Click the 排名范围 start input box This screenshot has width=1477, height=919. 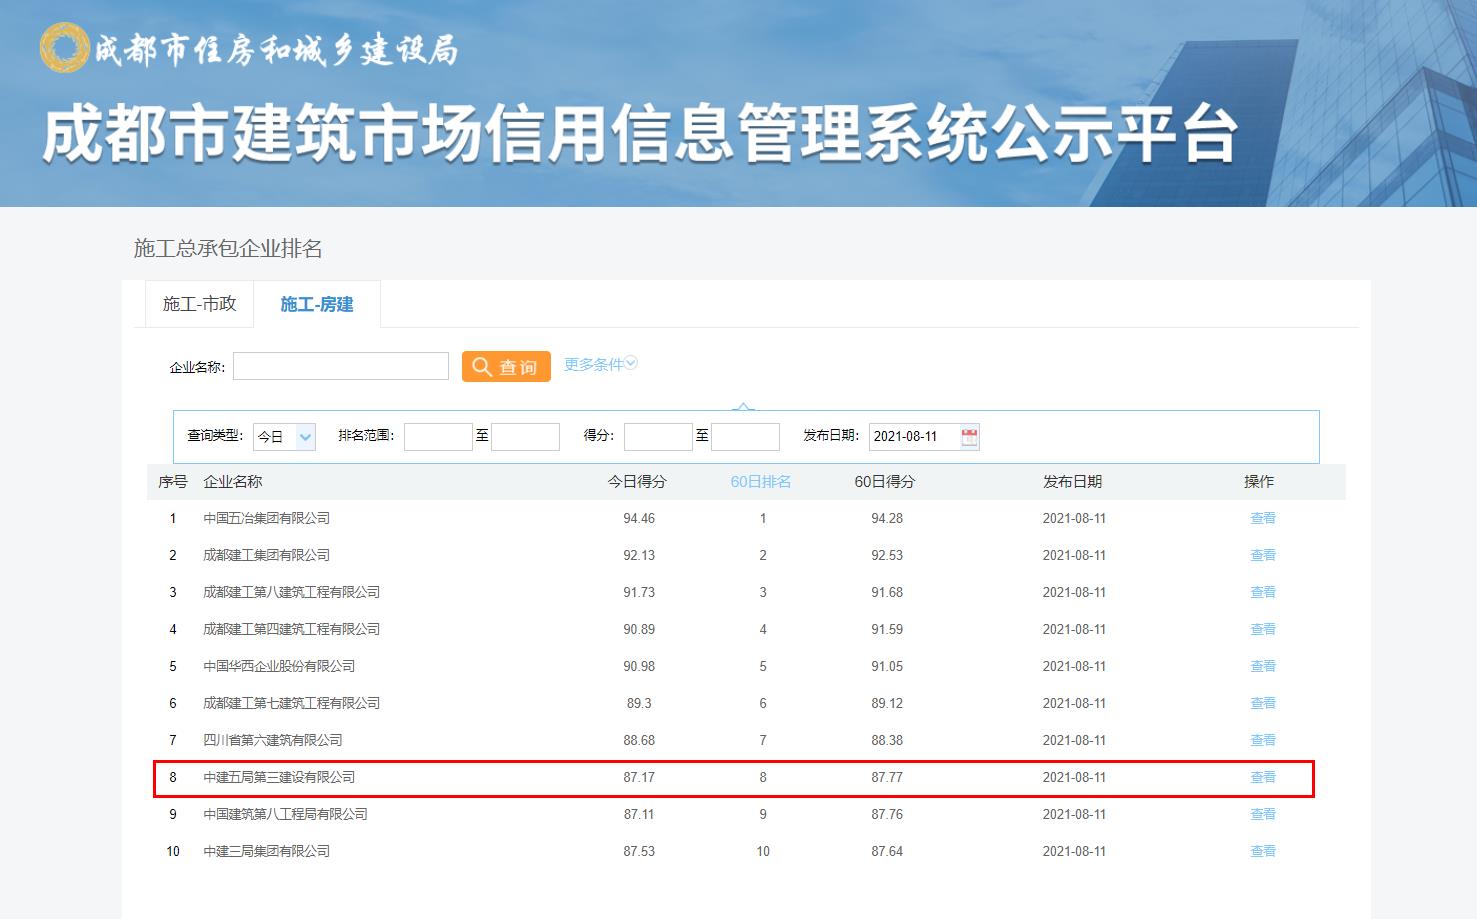438,437
